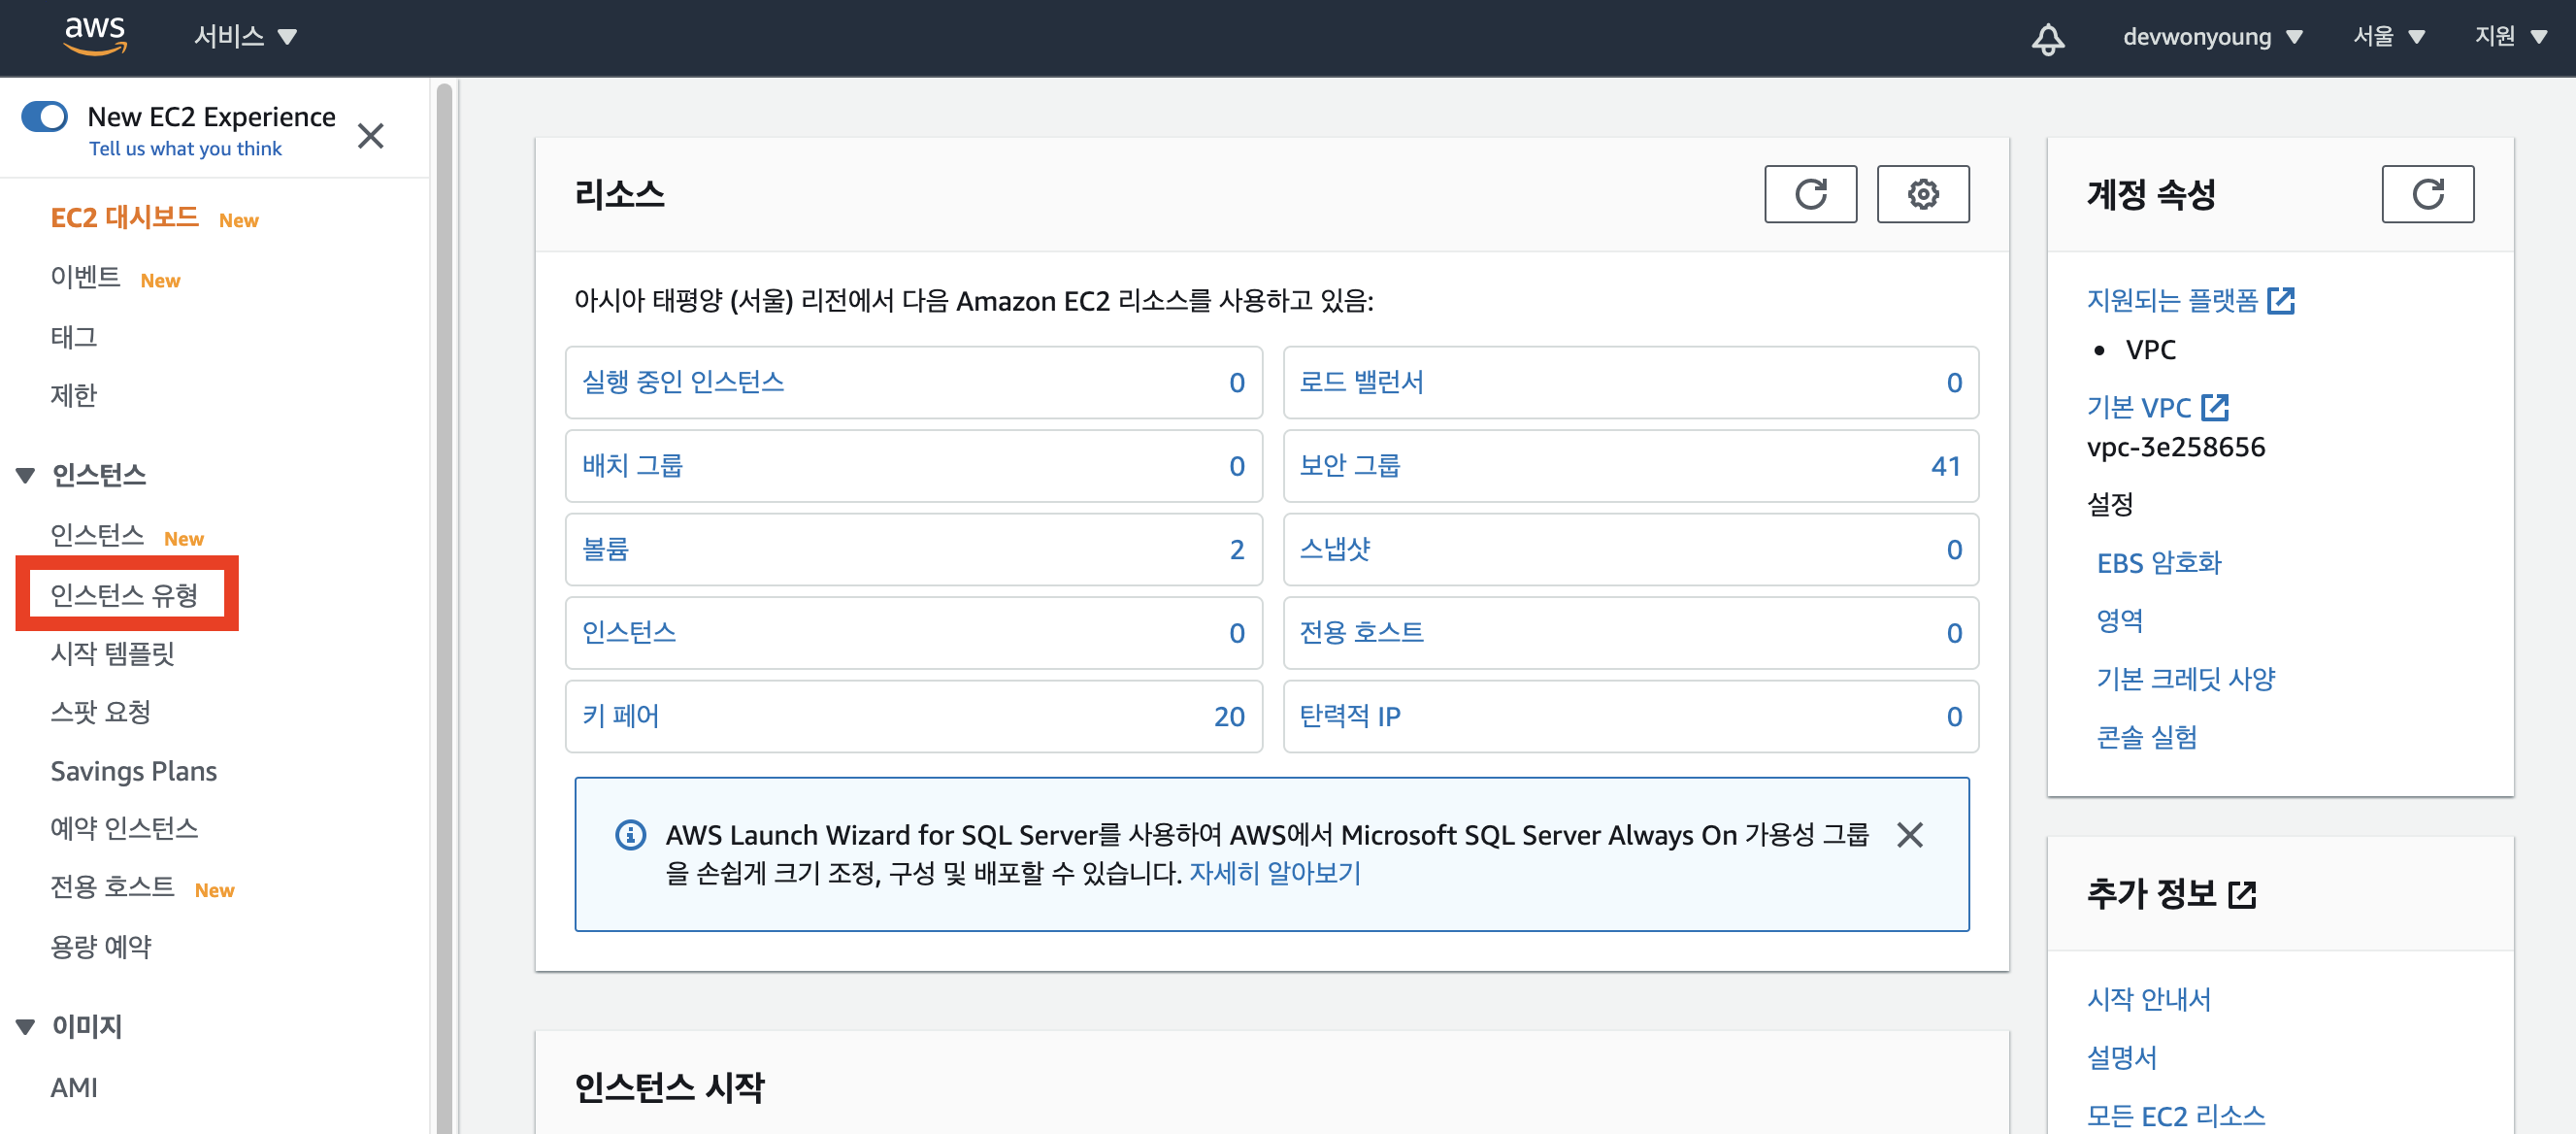The image size is (2576, 1134).
Task: Open 리소스 panel settings gear
Action: coord(1922,194)
